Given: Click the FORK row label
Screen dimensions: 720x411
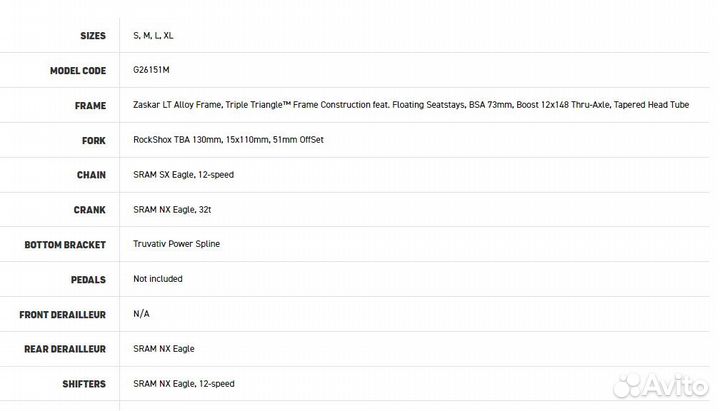Looking at the screenshot, I should (x=94, y=140).
